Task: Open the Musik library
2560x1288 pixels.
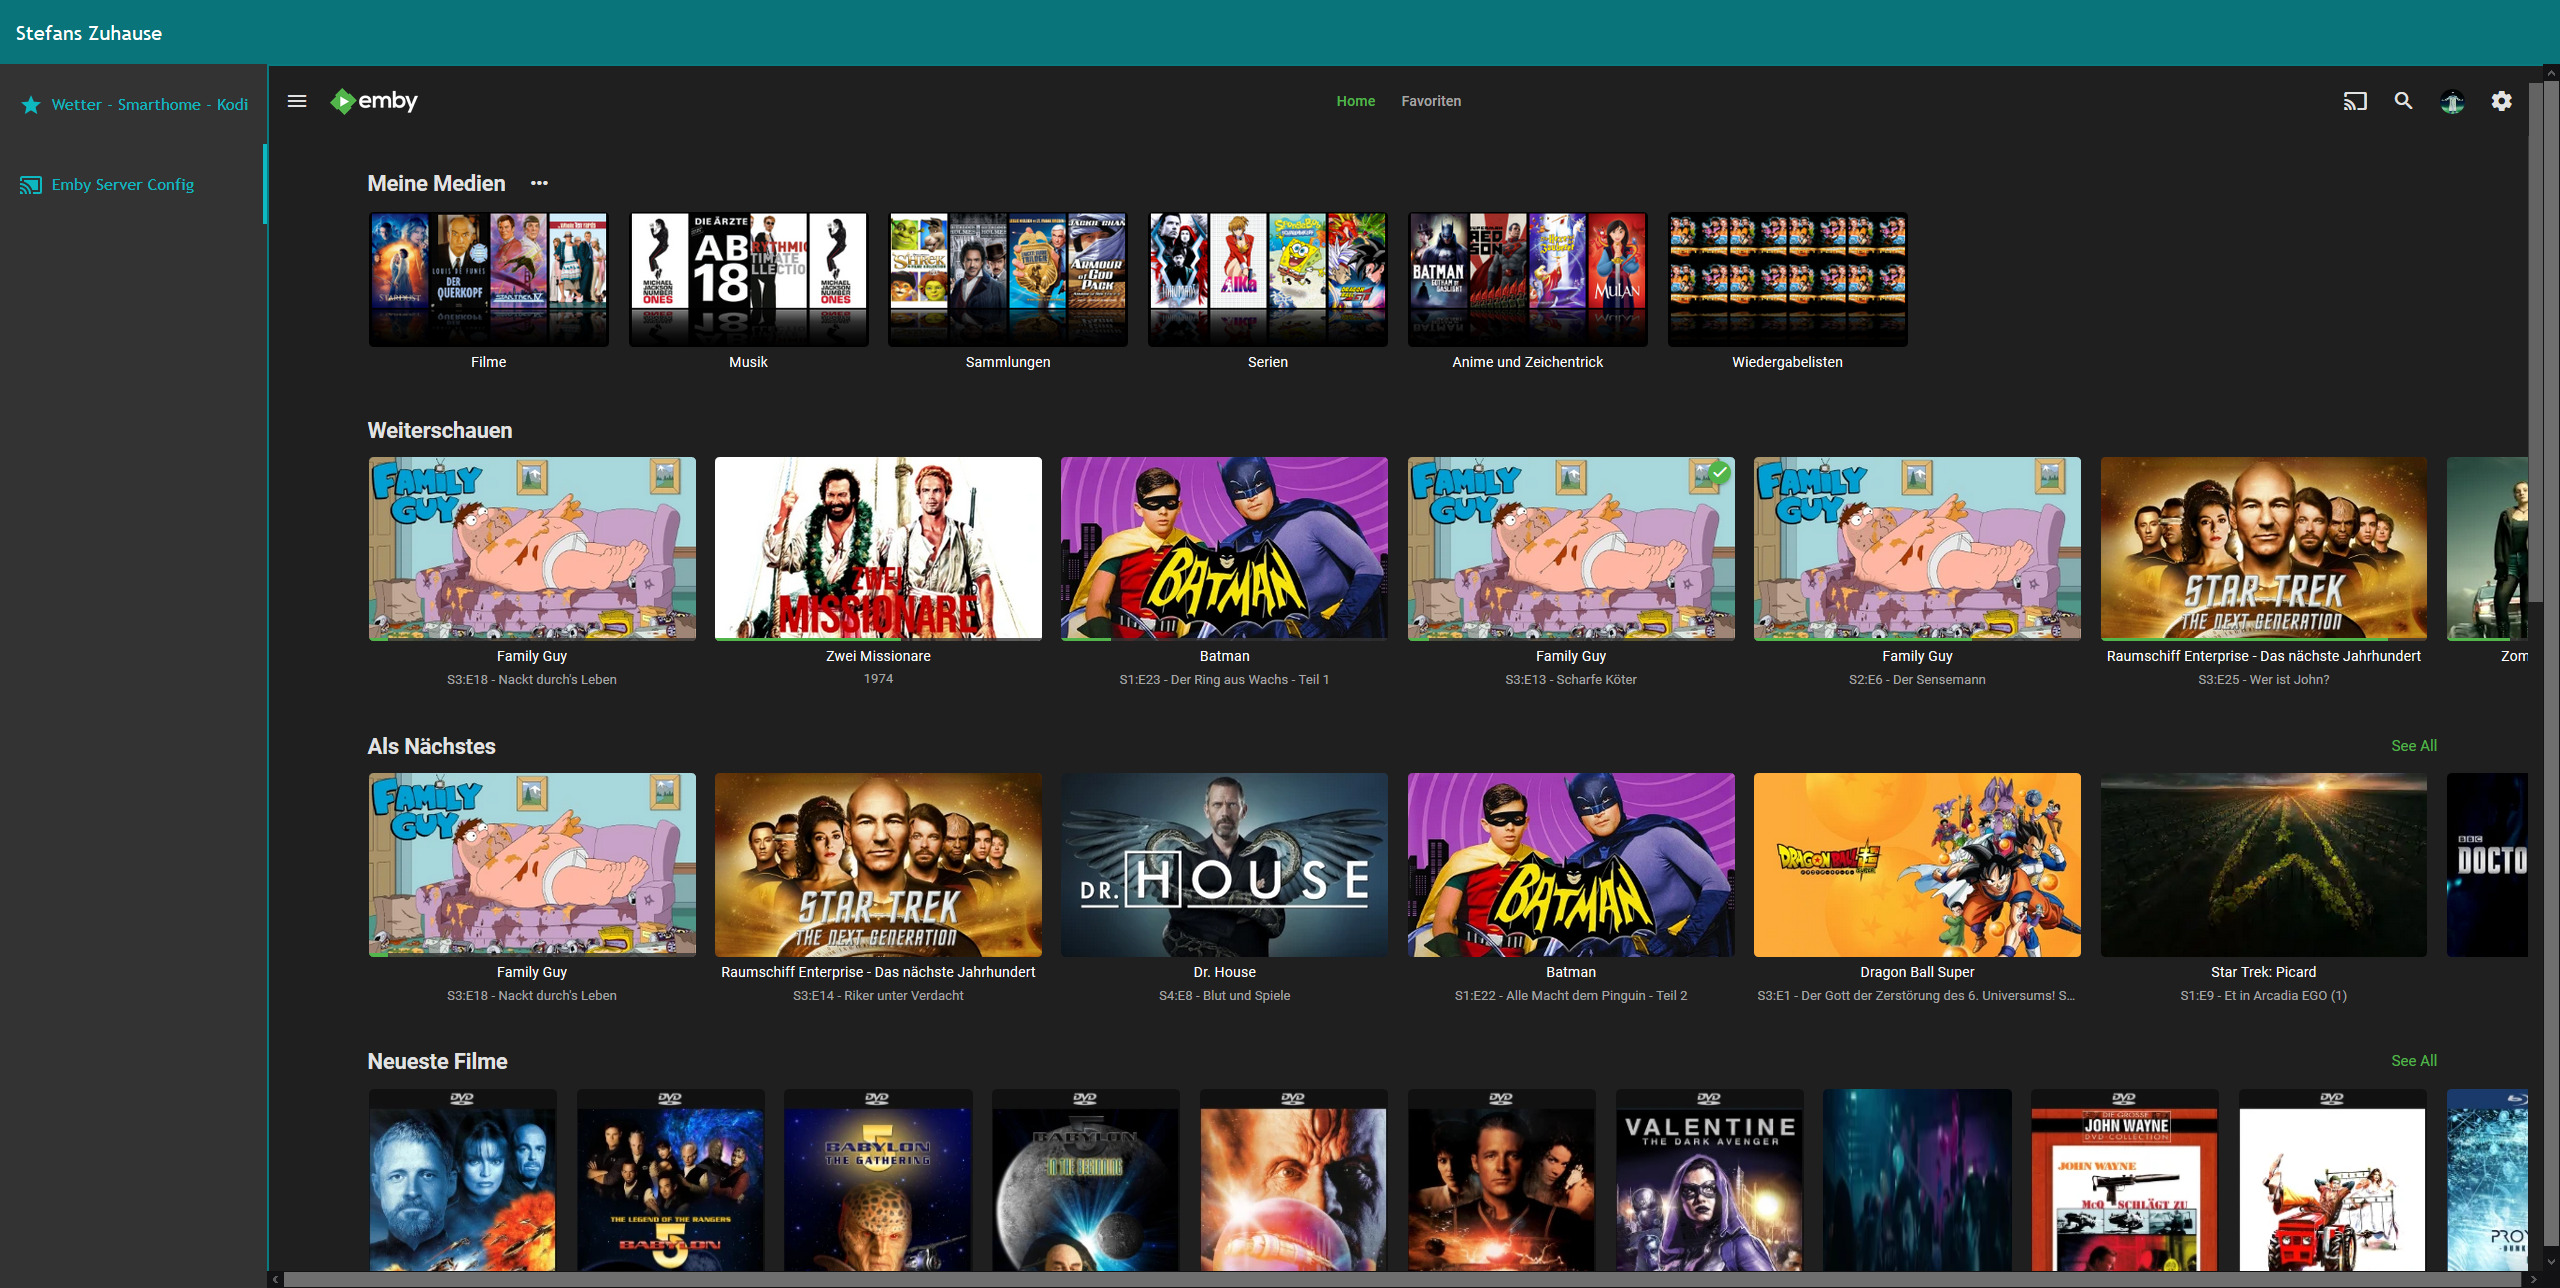Action: pyautogui.click(x=748, y=280)
